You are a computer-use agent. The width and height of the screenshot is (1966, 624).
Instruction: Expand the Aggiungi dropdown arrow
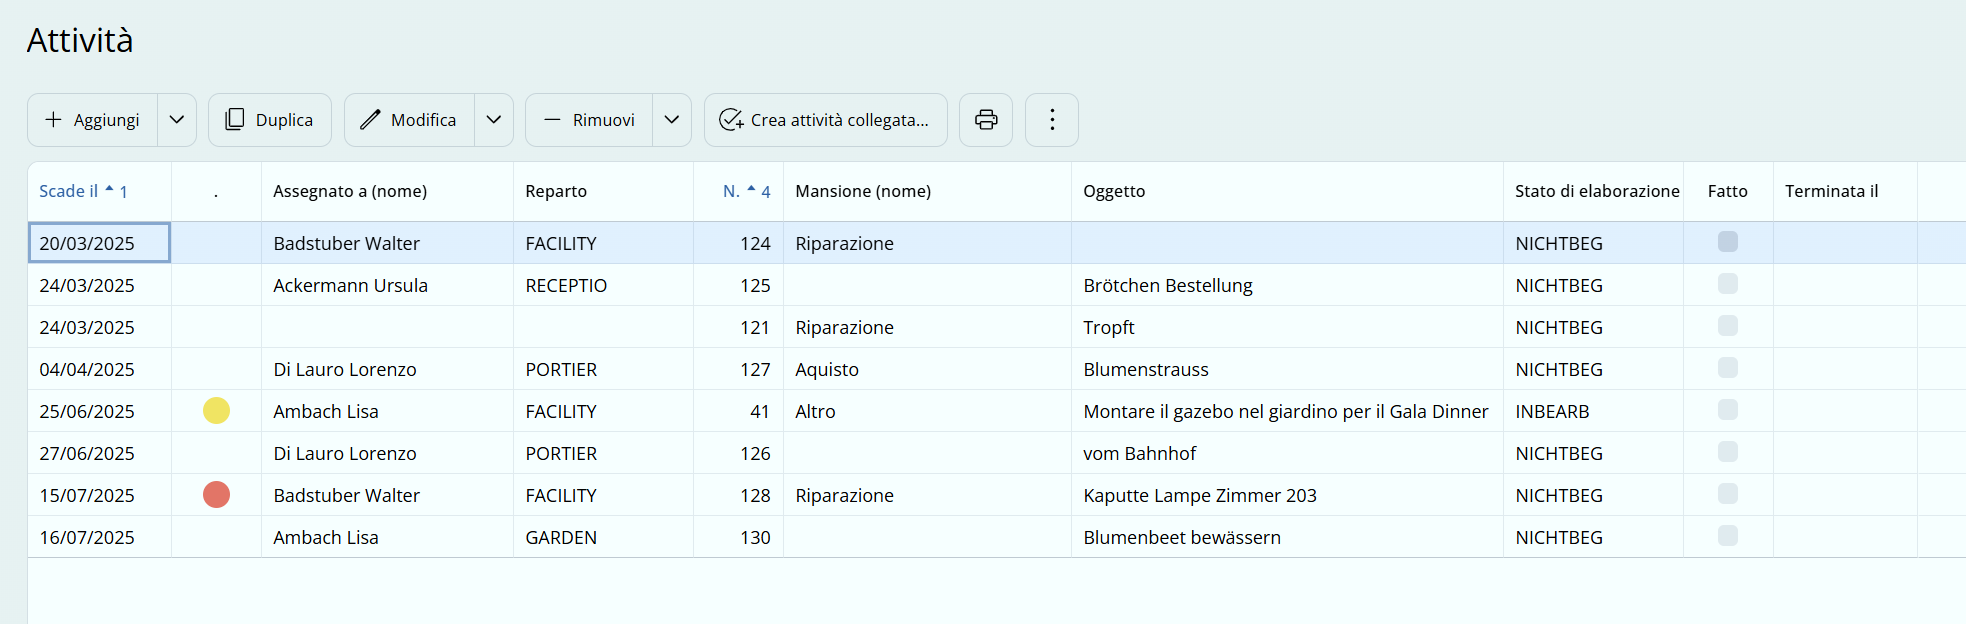click(x=177, y=120)
